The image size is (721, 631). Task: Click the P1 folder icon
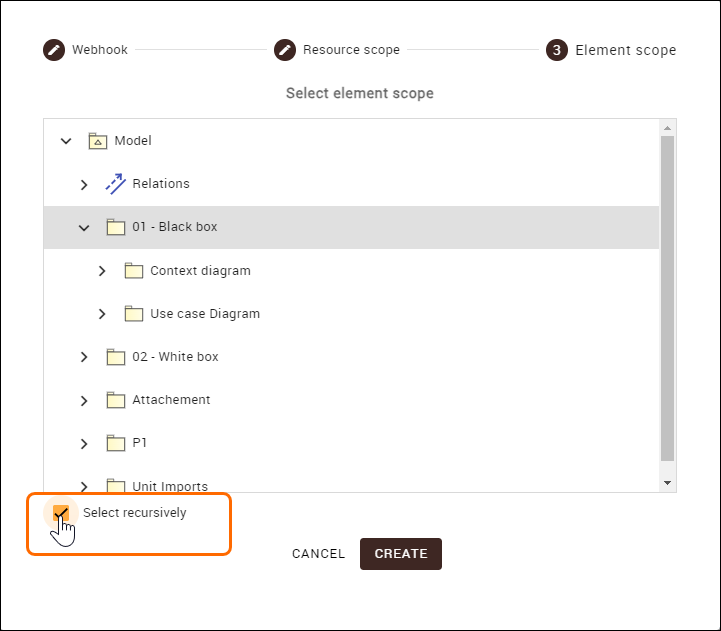point(115,443)
